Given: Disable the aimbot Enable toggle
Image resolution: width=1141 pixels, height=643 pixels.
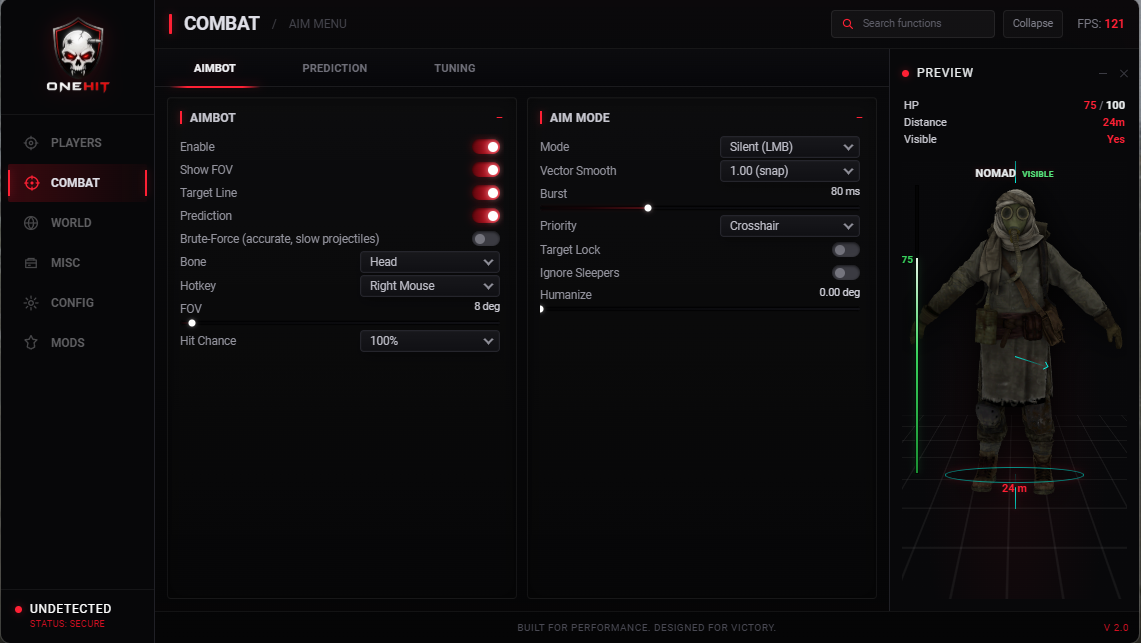Looking at the screenshot, I should tap(486, 147).
